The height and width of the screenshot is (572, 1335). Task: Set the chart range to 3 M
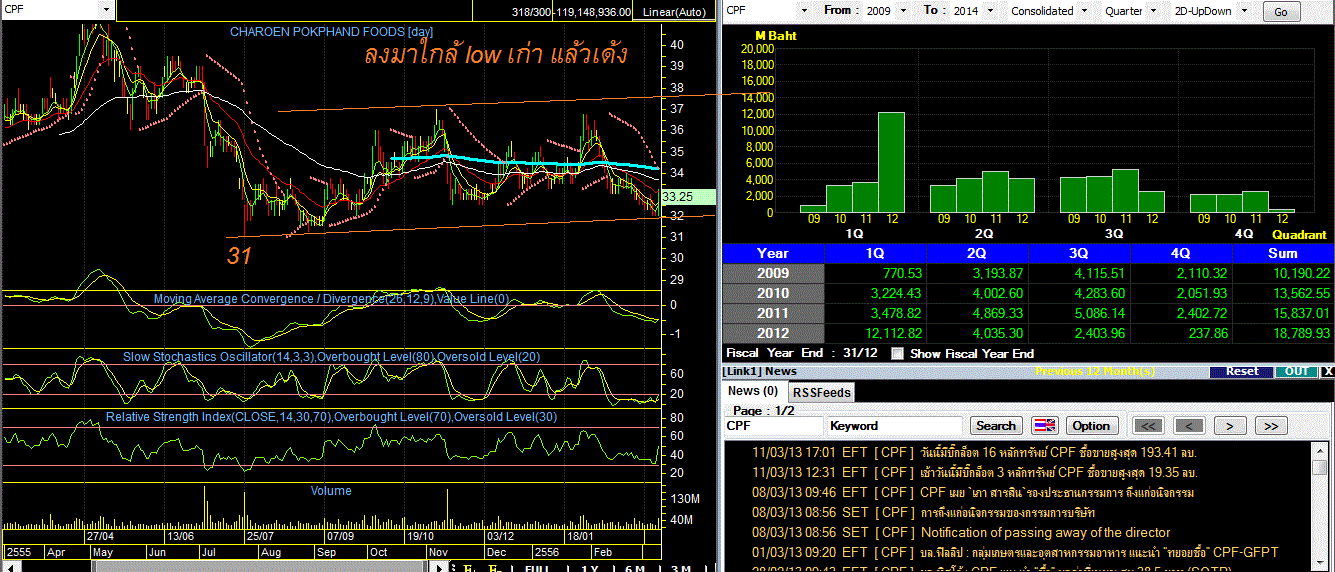coord(680,567)
